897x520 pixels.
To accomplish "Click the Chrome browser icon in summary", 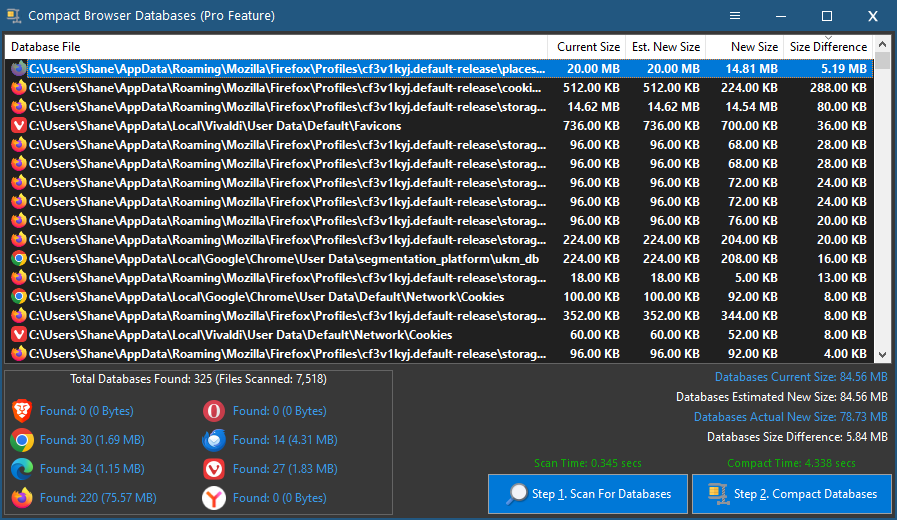I will pos(22,440).
